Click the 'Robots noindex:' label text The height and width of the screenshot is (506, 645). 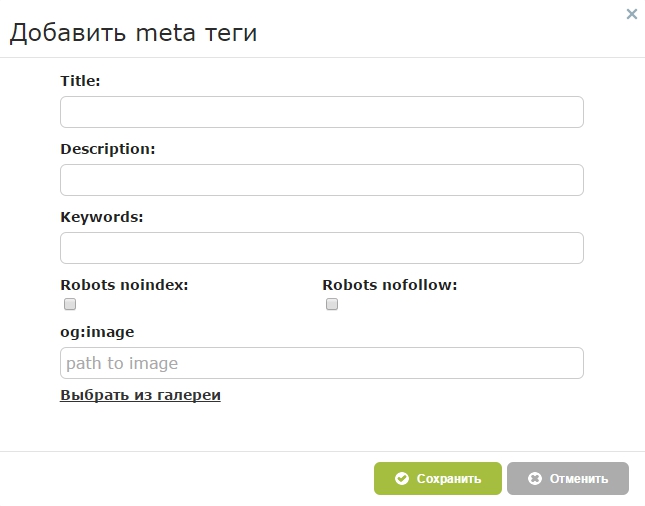tap(124, 285)
